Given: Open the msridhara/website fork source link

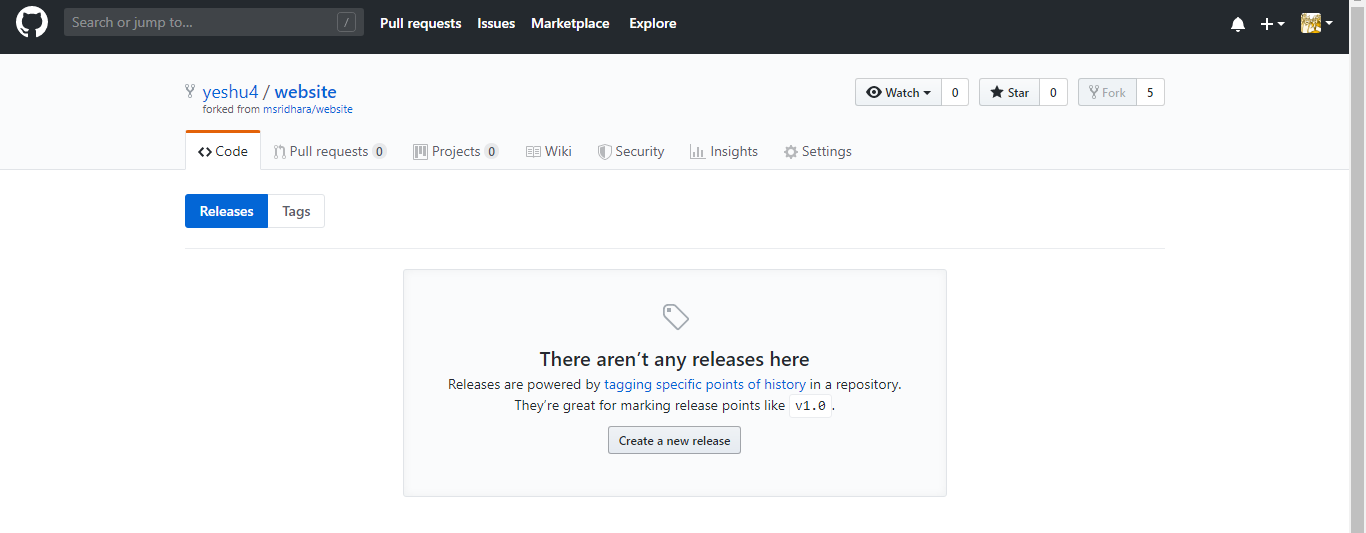Looking at the screenshot, I should tap(308, 109).
